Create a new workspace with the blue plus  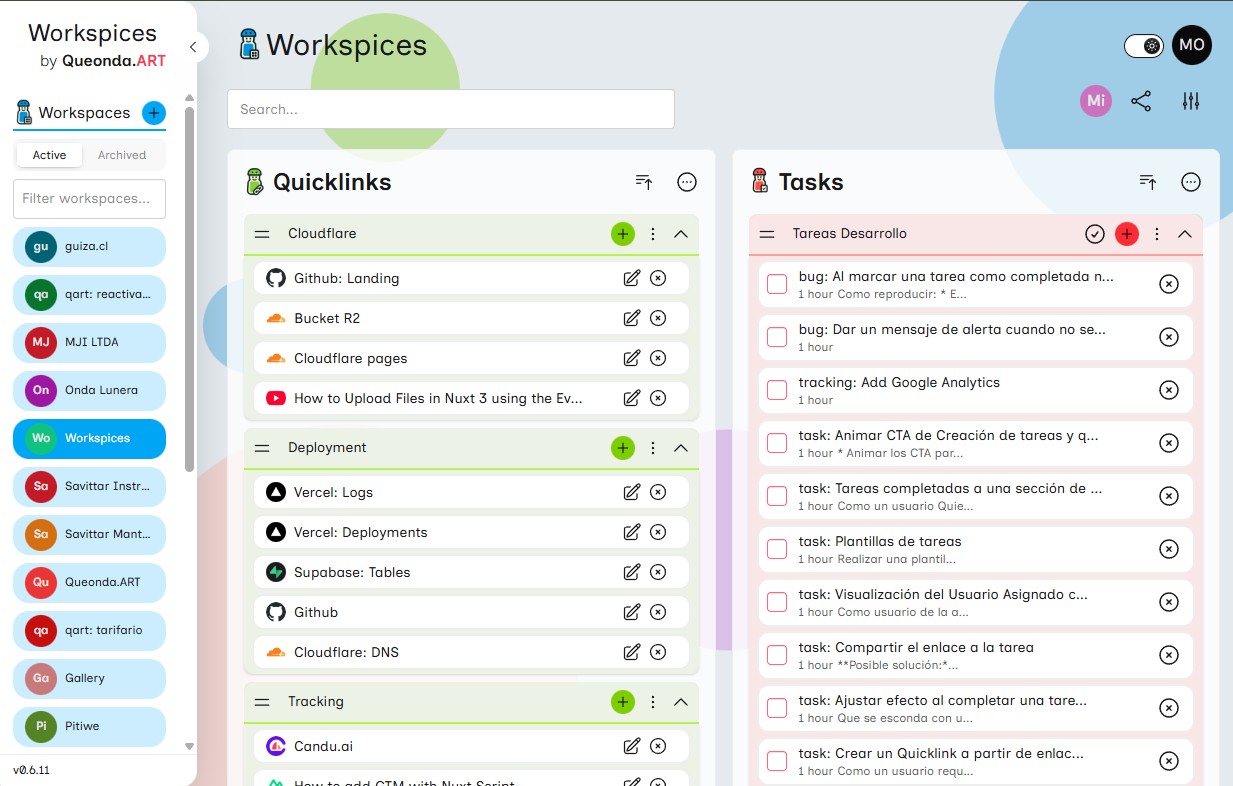(x=153, y=113)
